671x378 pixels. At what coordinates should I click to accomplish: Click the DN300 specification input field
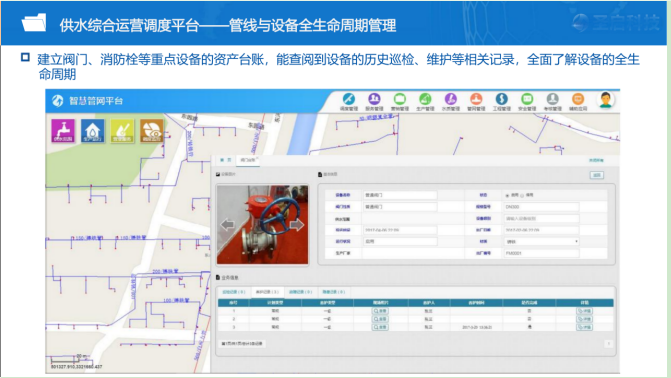(541, 207)
